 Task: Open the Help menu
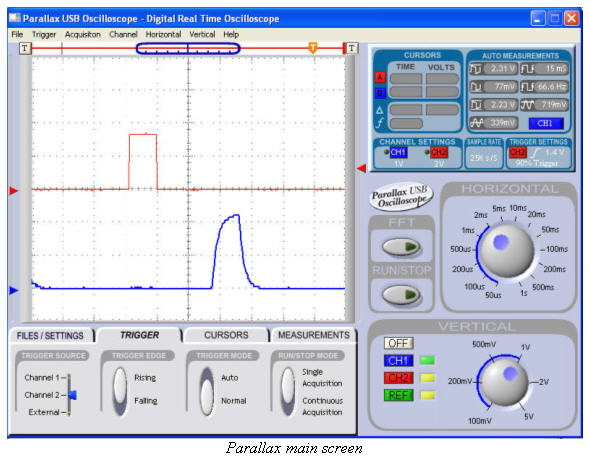pos(231,35)
